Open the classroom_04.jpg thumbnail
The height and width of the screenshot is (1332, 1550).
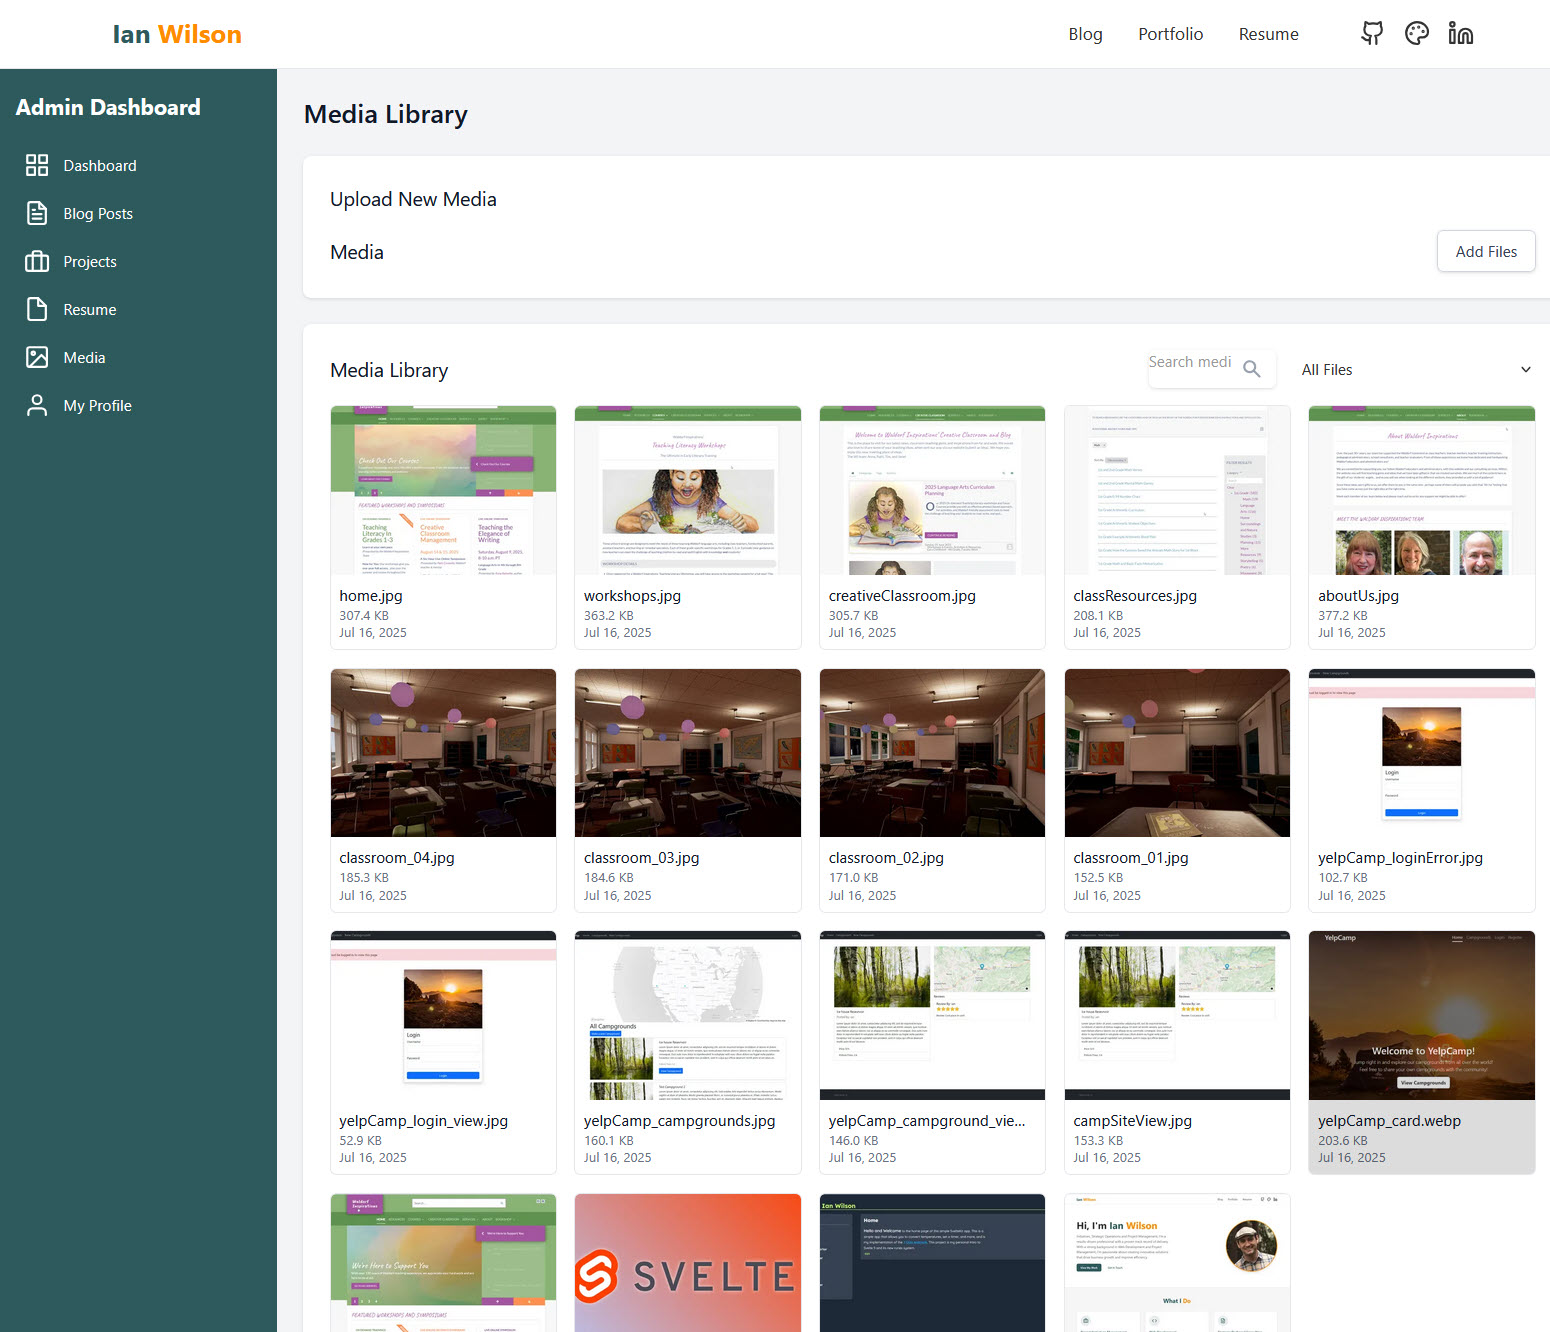pyautogui.click(x=443, y=753)
